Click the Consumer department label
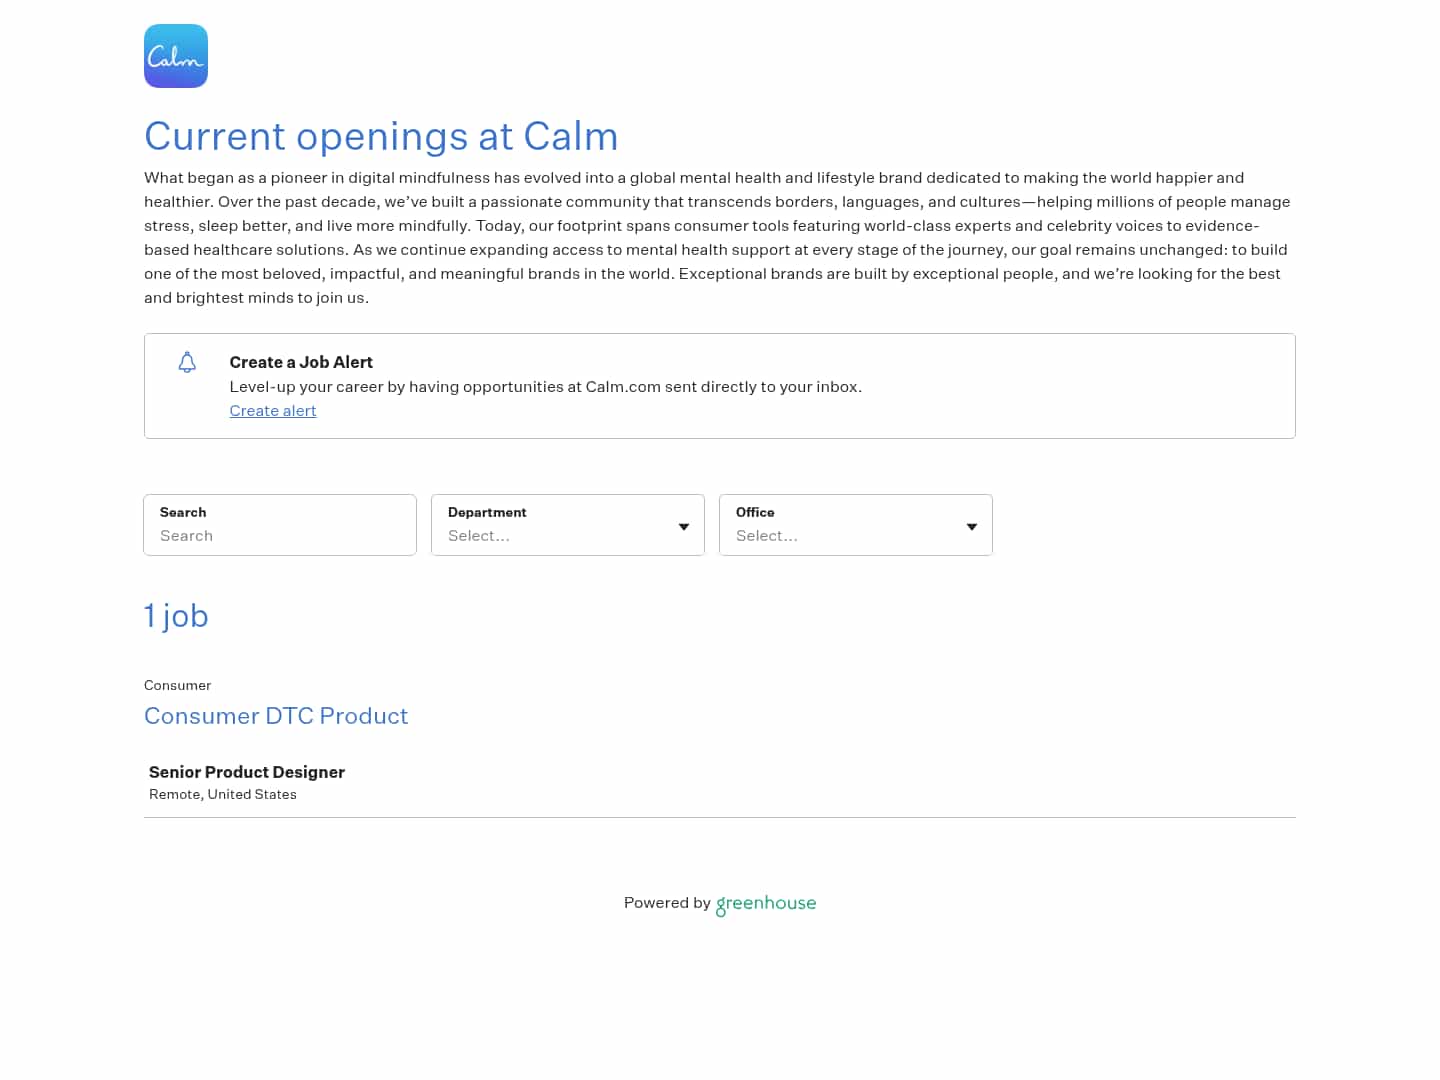 tap(178, 685)
